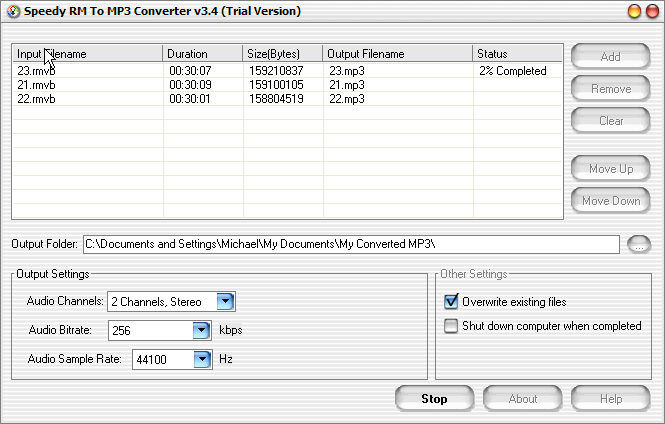665x424 pixels.
Task: Open the Audio Bitrate dropdown arrow
Action: pos(201,330)
